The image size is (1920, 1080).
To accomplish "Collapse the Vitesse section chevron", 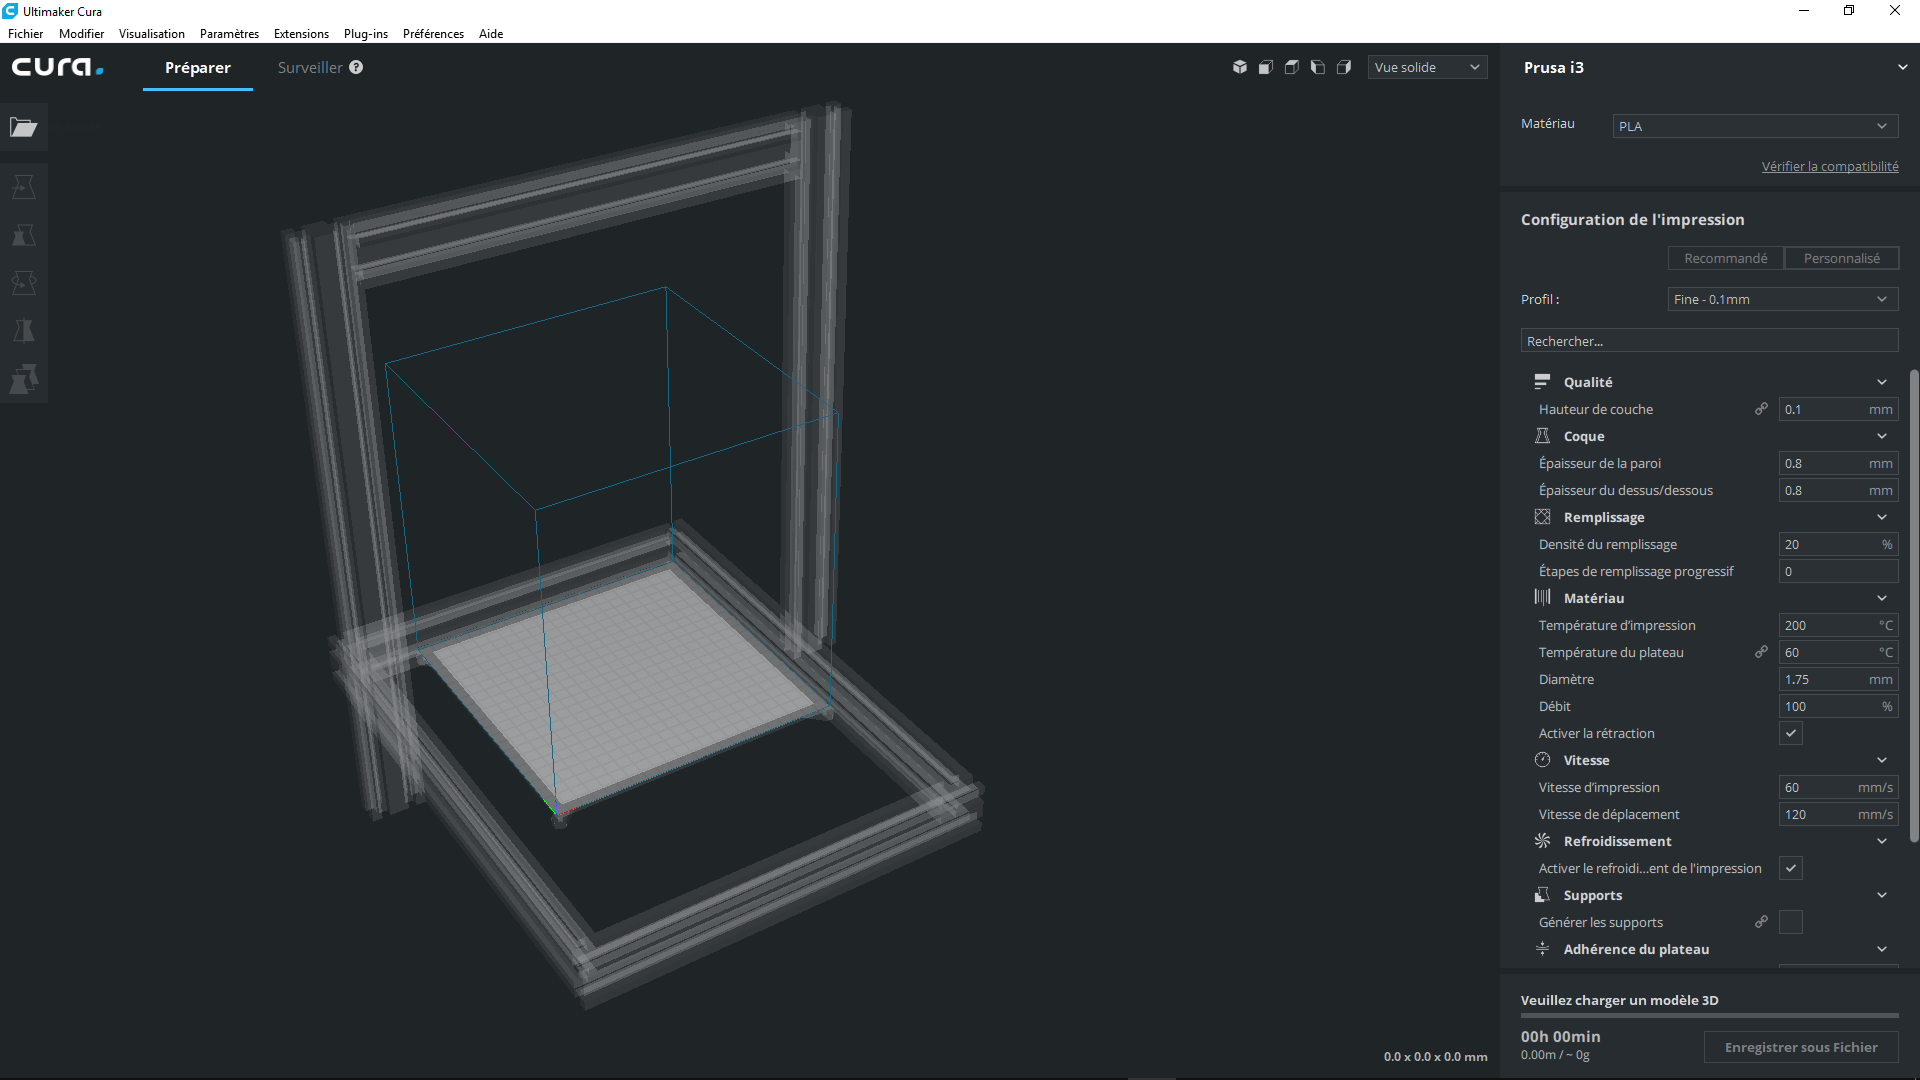I will coord(1882,760).
